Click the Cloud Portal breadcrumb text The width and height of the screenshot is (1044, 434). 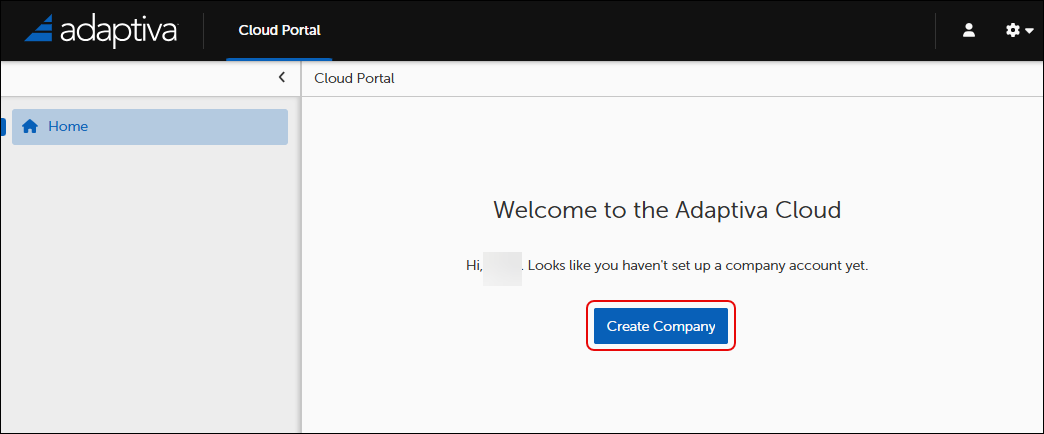(354, 79)
